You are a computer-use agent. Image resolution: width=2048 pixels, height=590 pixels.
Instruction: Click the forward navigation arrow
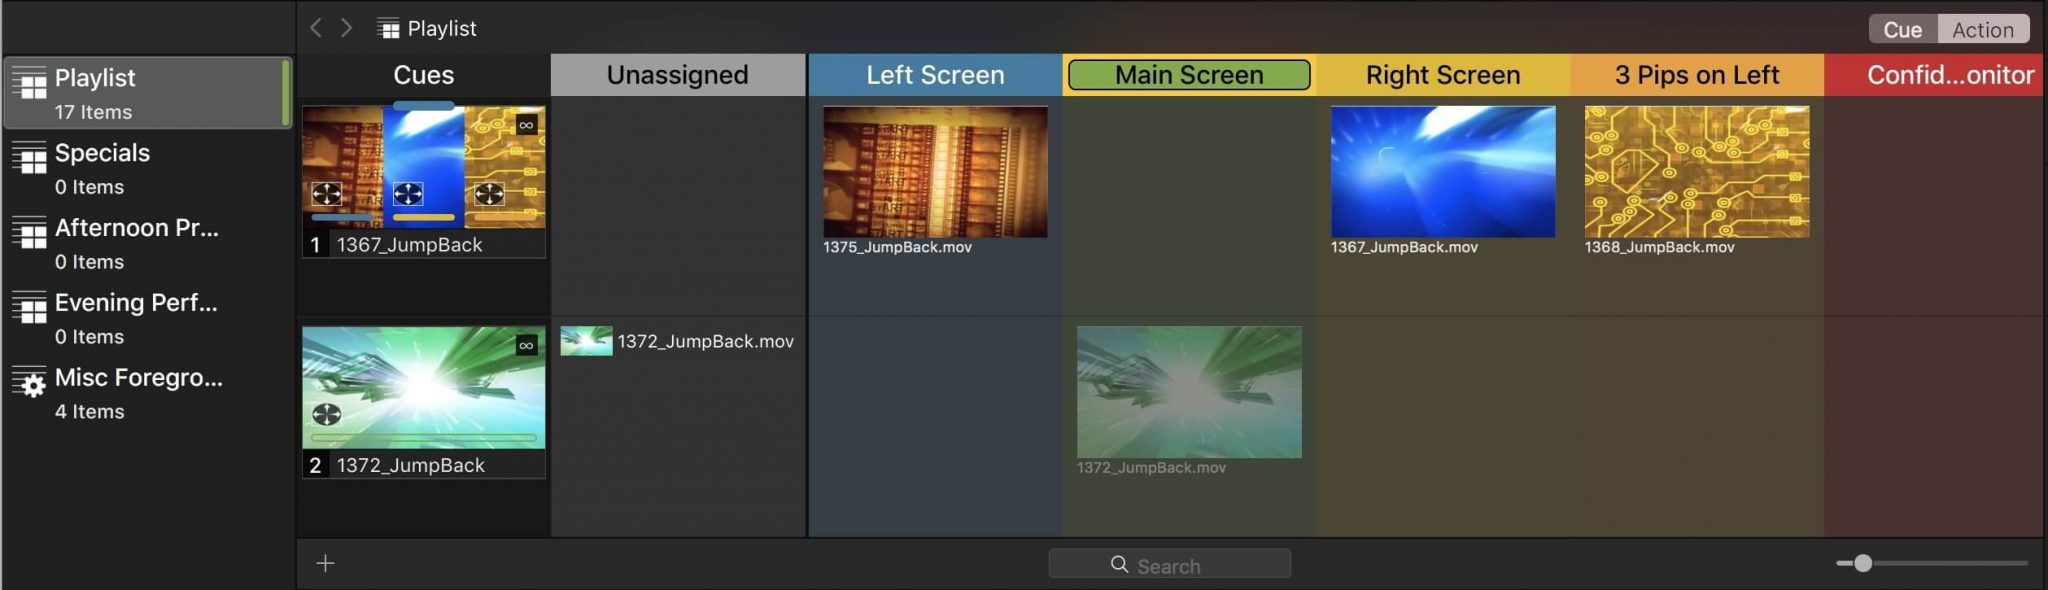coord(347,28)
